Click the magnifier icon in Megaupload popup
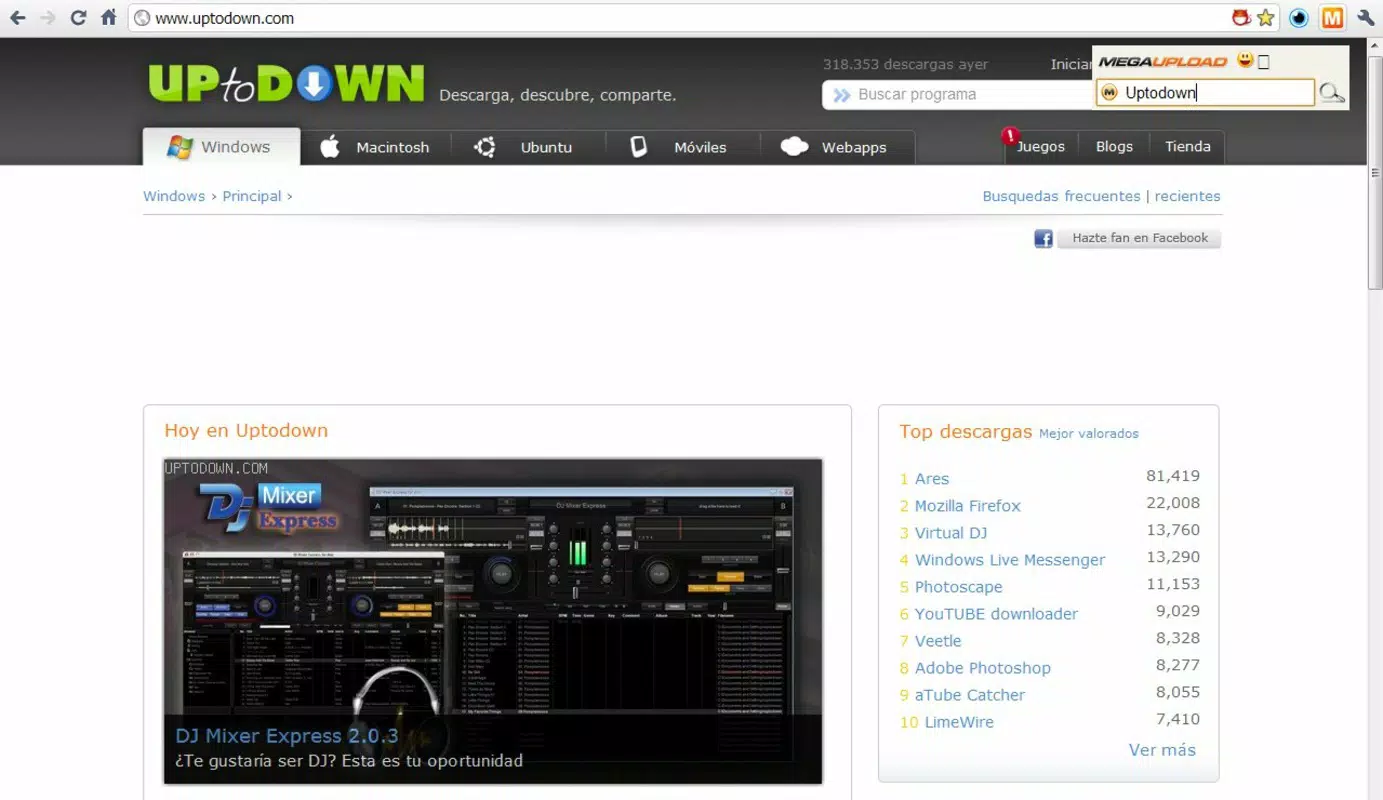Image resolution: width=1383 pixels, height=800 pixels. point(1331,94)
